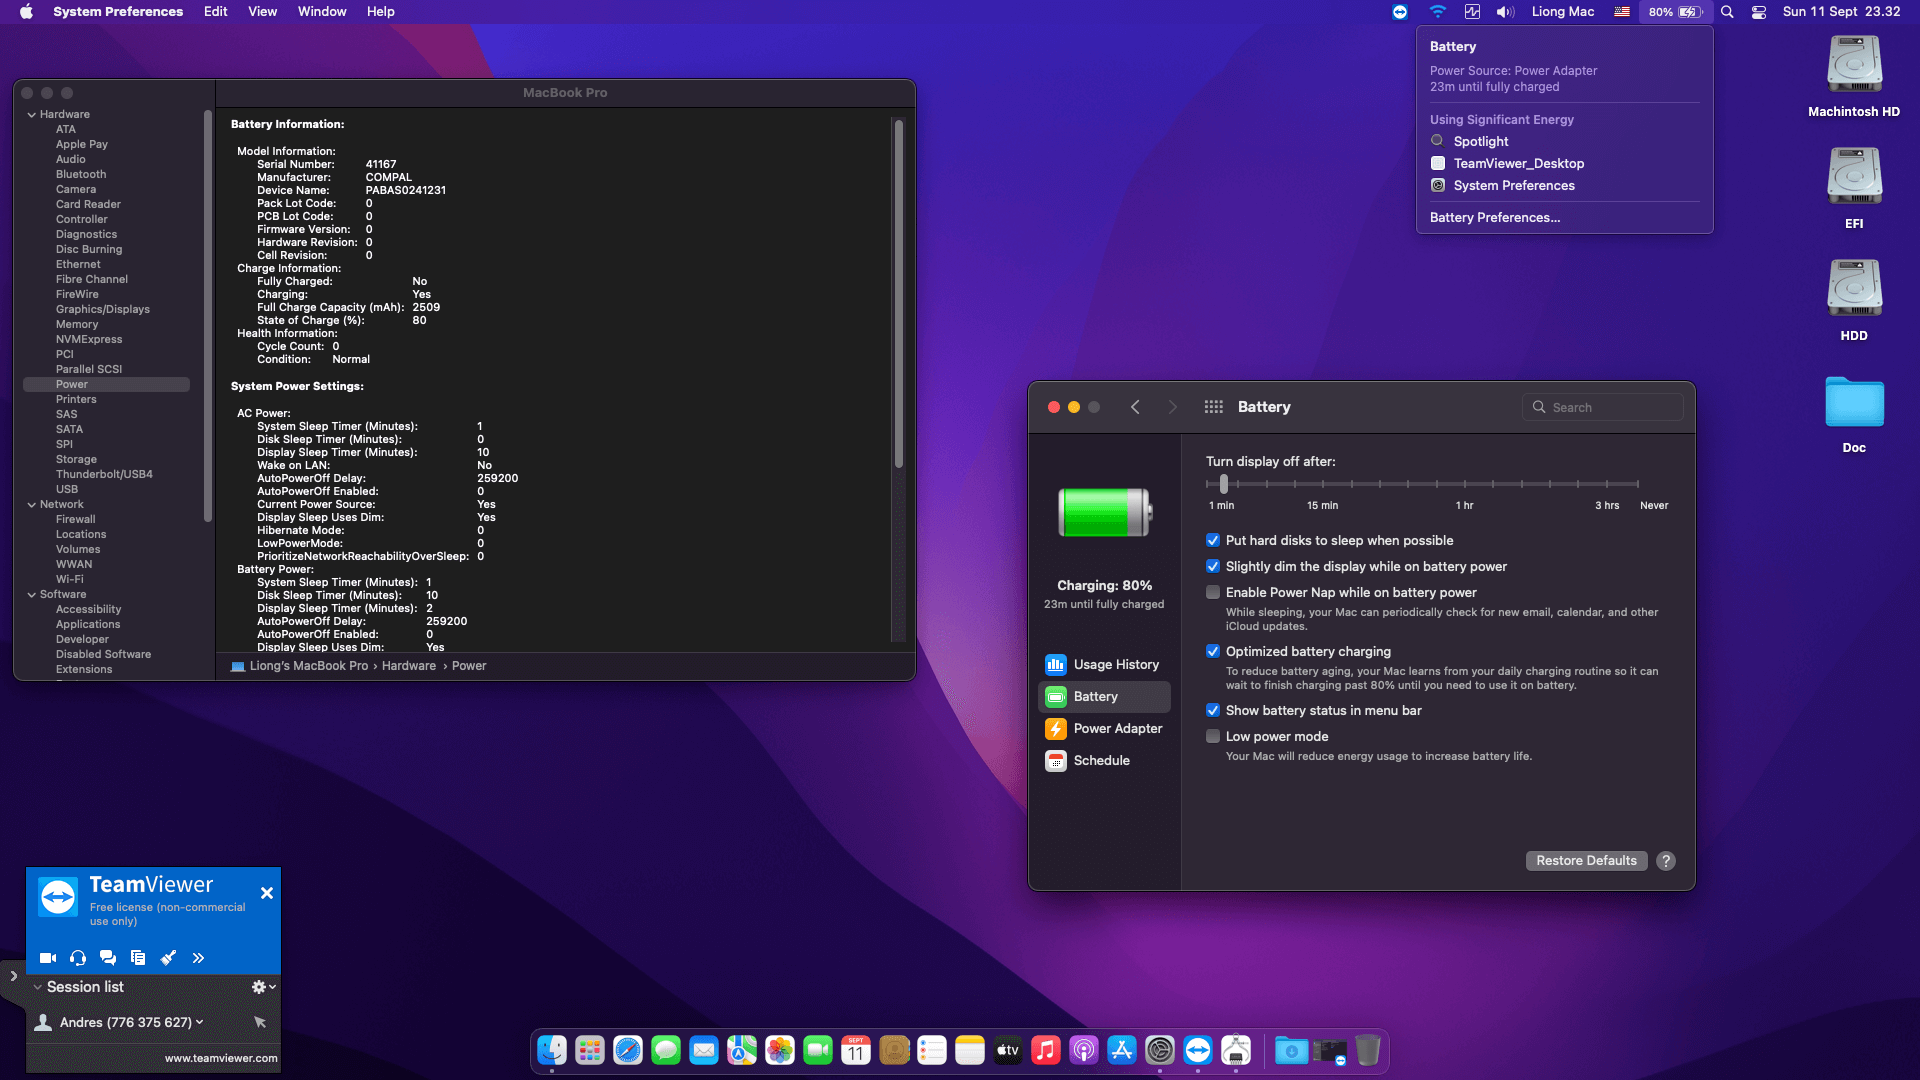Screen dimensions: 1920x1080
Task: Show all preferences grid icon
Action: click(x=1213, y=407)
